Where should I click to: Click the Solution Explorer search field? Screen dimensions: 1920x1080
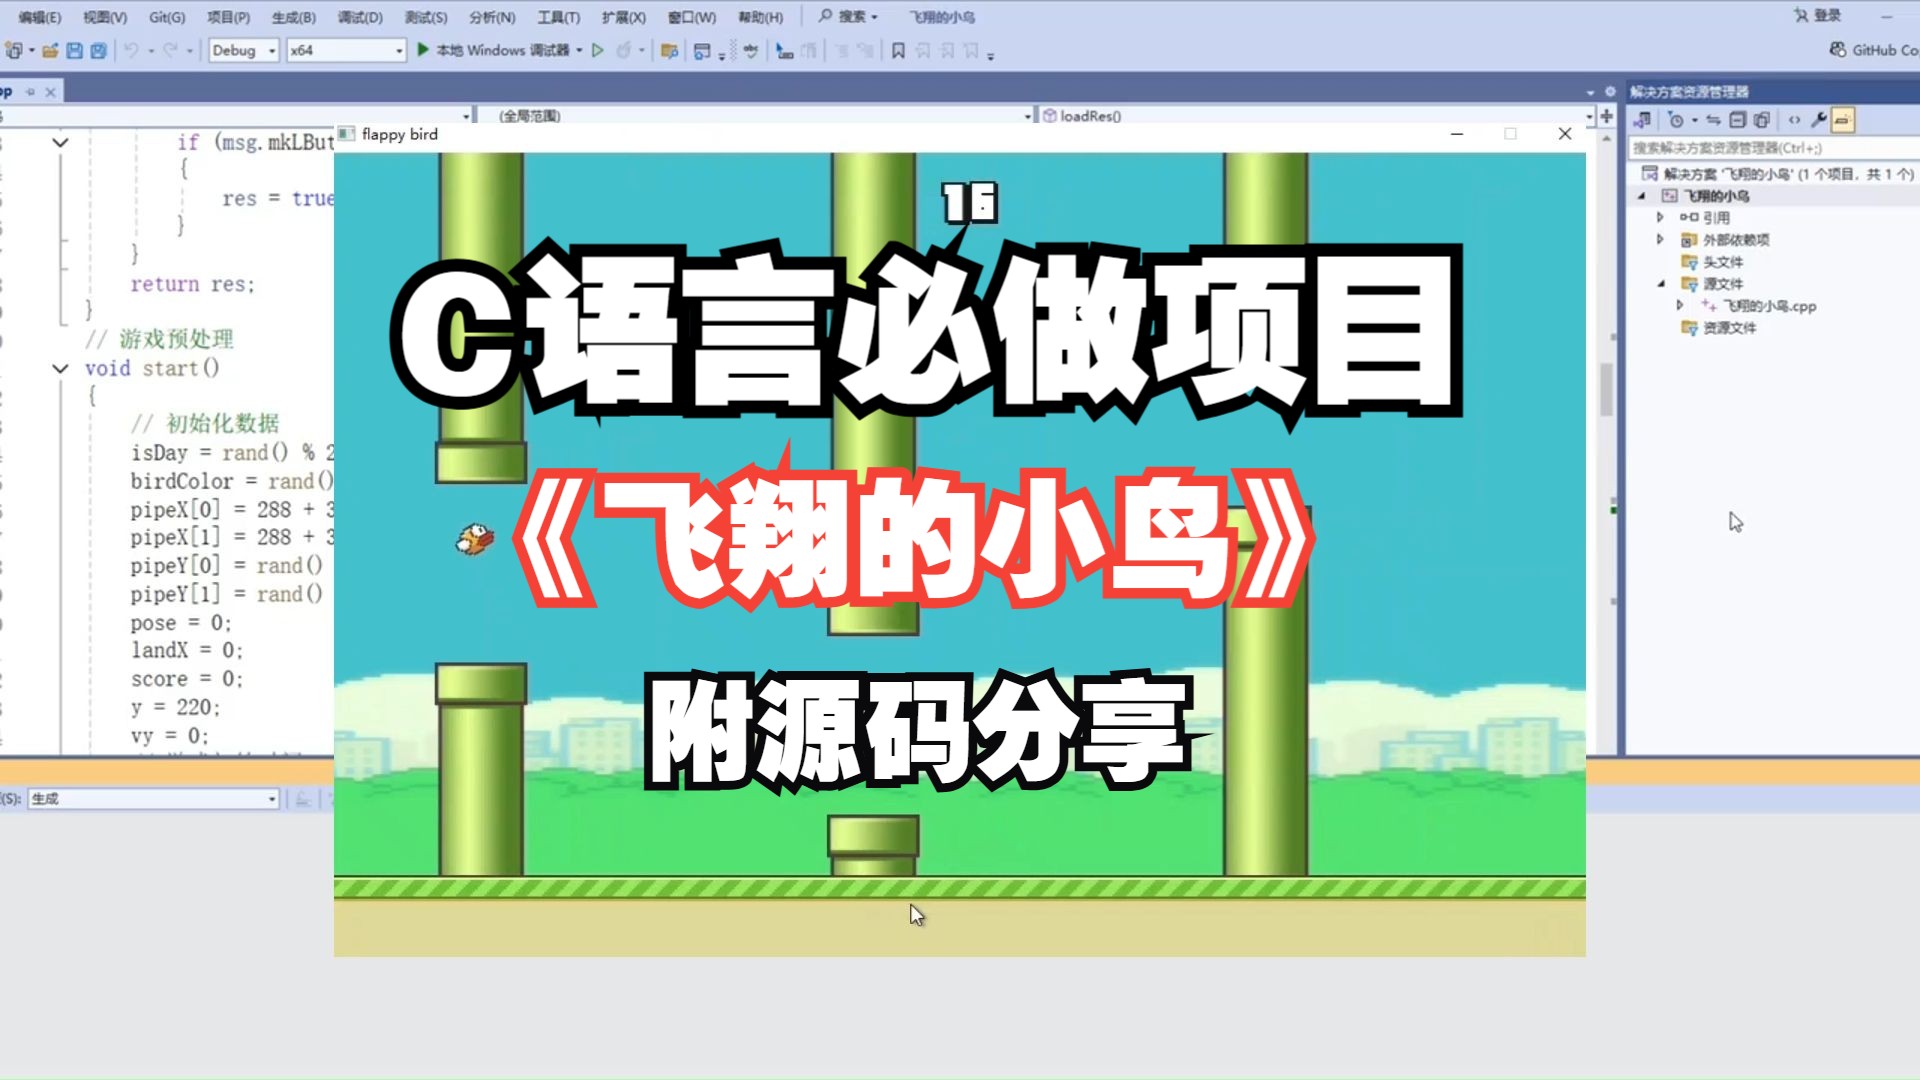(1775, 148)
